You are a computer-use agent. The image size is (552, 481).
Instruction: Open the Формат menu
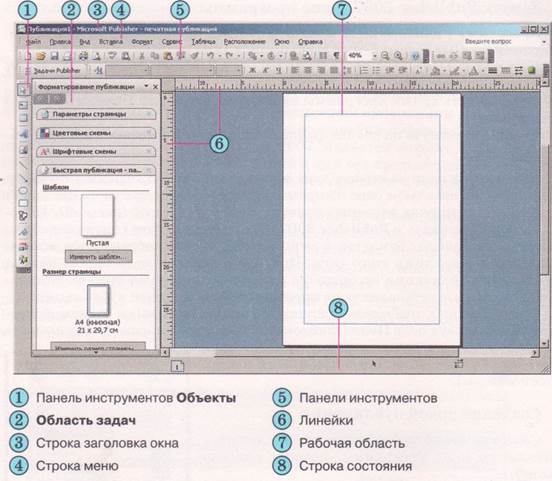[142, 42]
